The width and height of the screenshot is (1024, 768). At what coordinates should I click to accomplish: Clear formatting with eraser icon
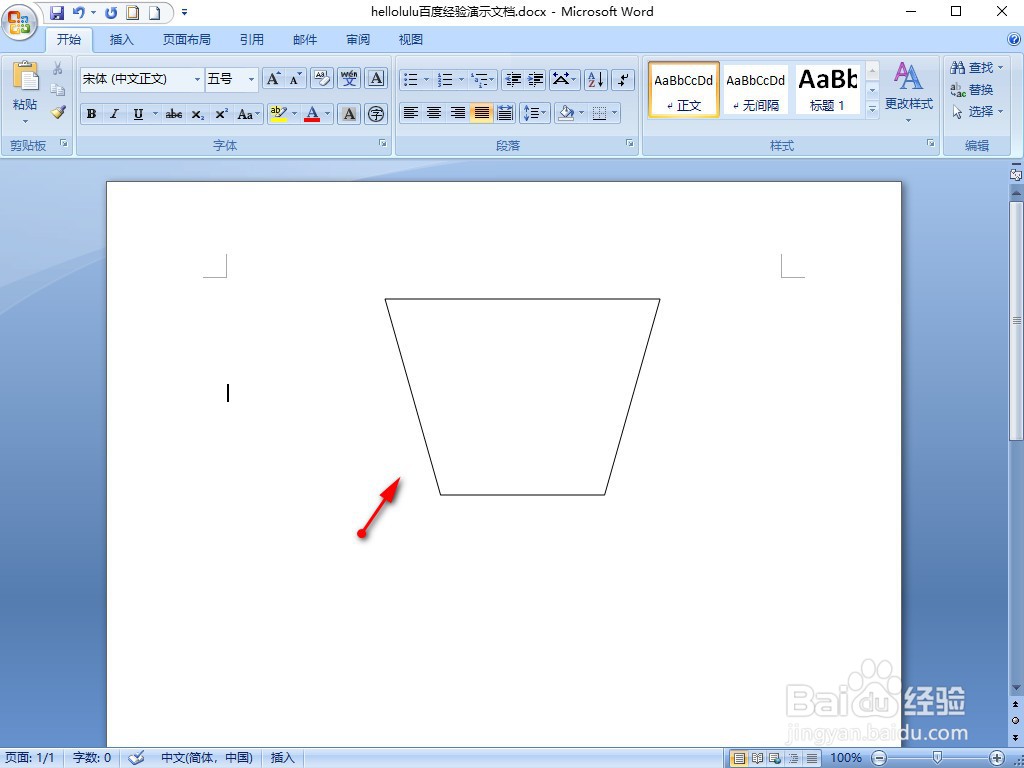[321, 79]
